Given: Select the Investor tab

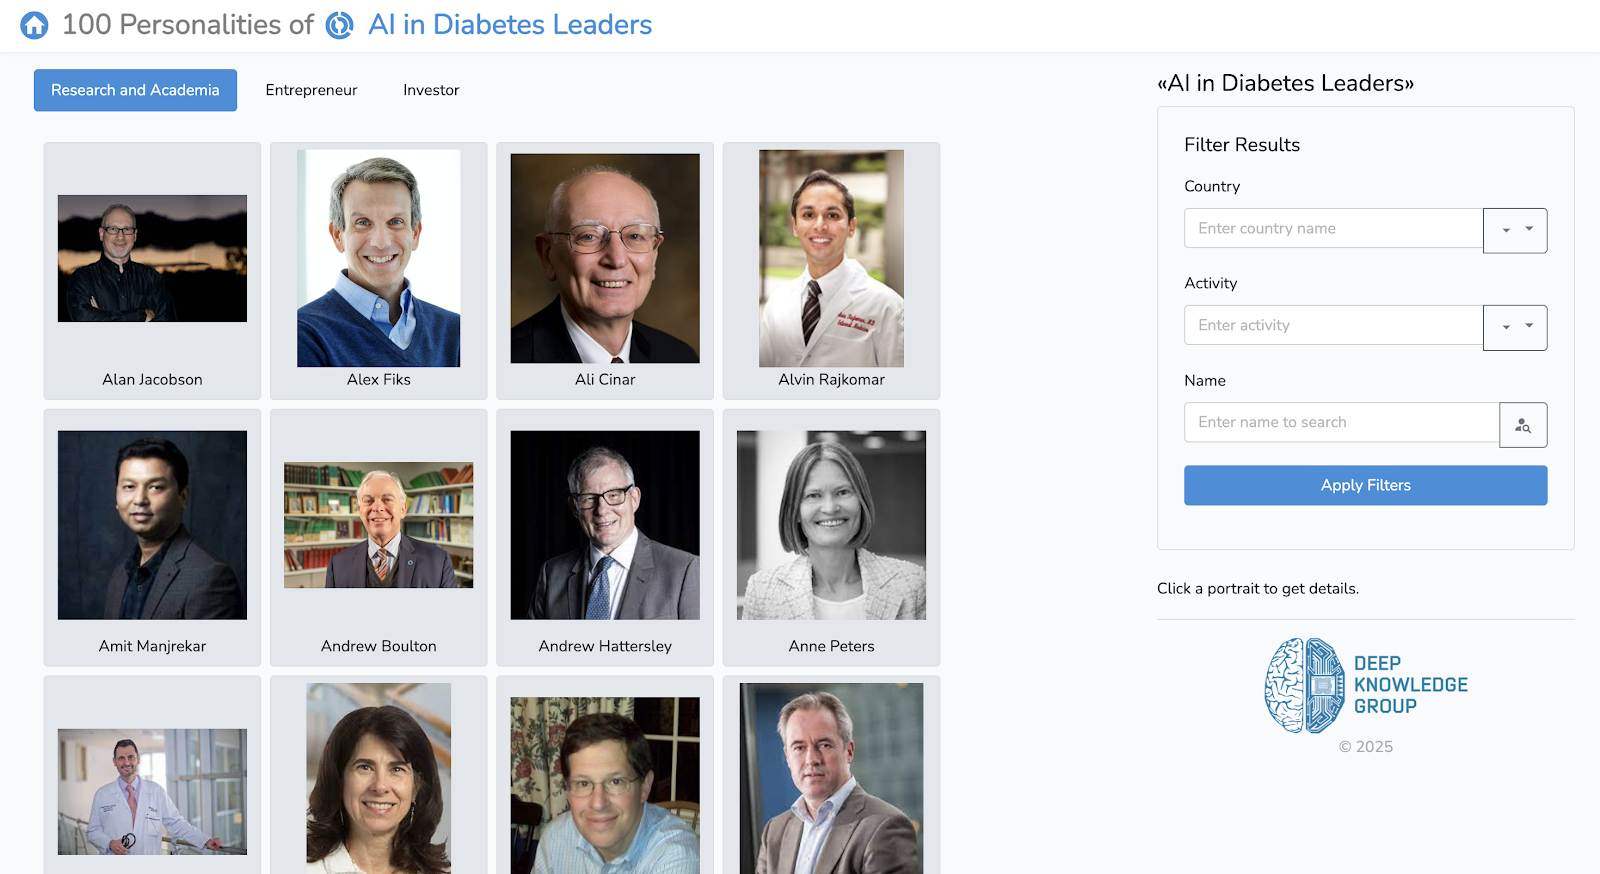Looking at the screenshot, I should [x=431, y=90].
